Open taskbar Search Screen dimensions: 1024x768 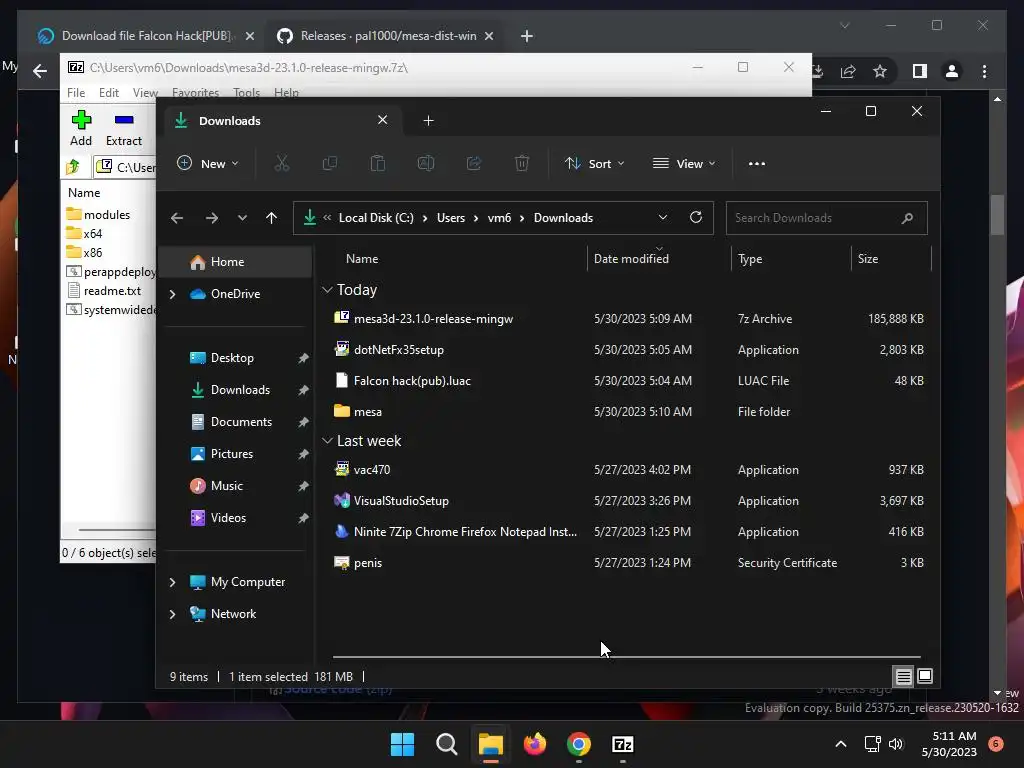[447, 744]
